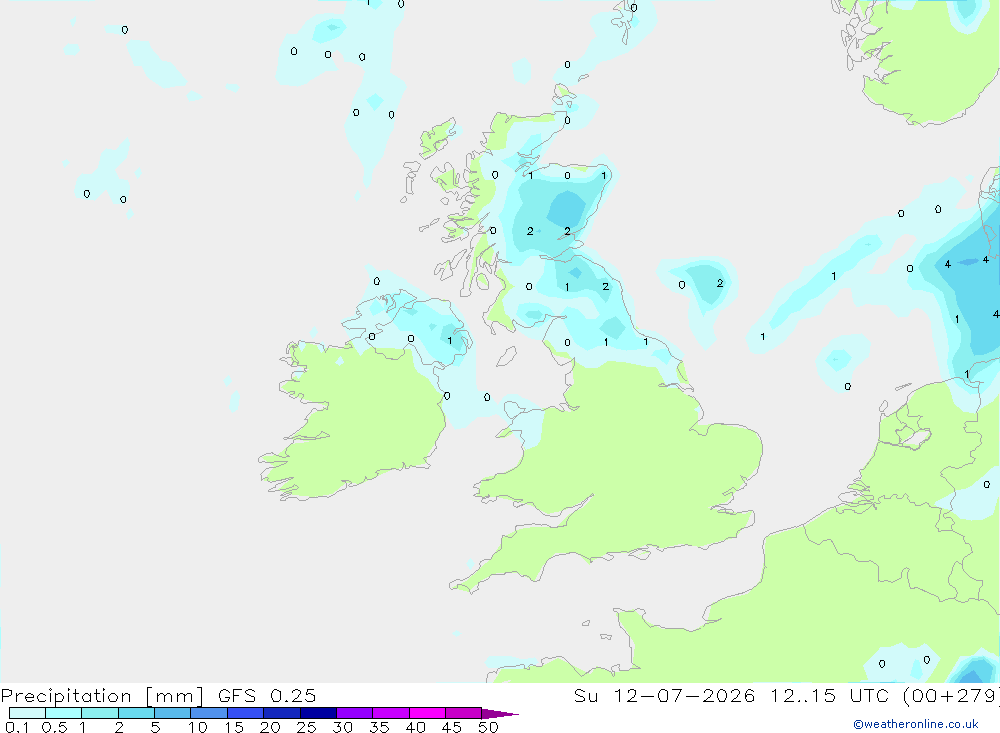The image size is (1000, 733).
Task: Pick the 40–45 mm magenta legend swatch
Action: coord(427,713)
